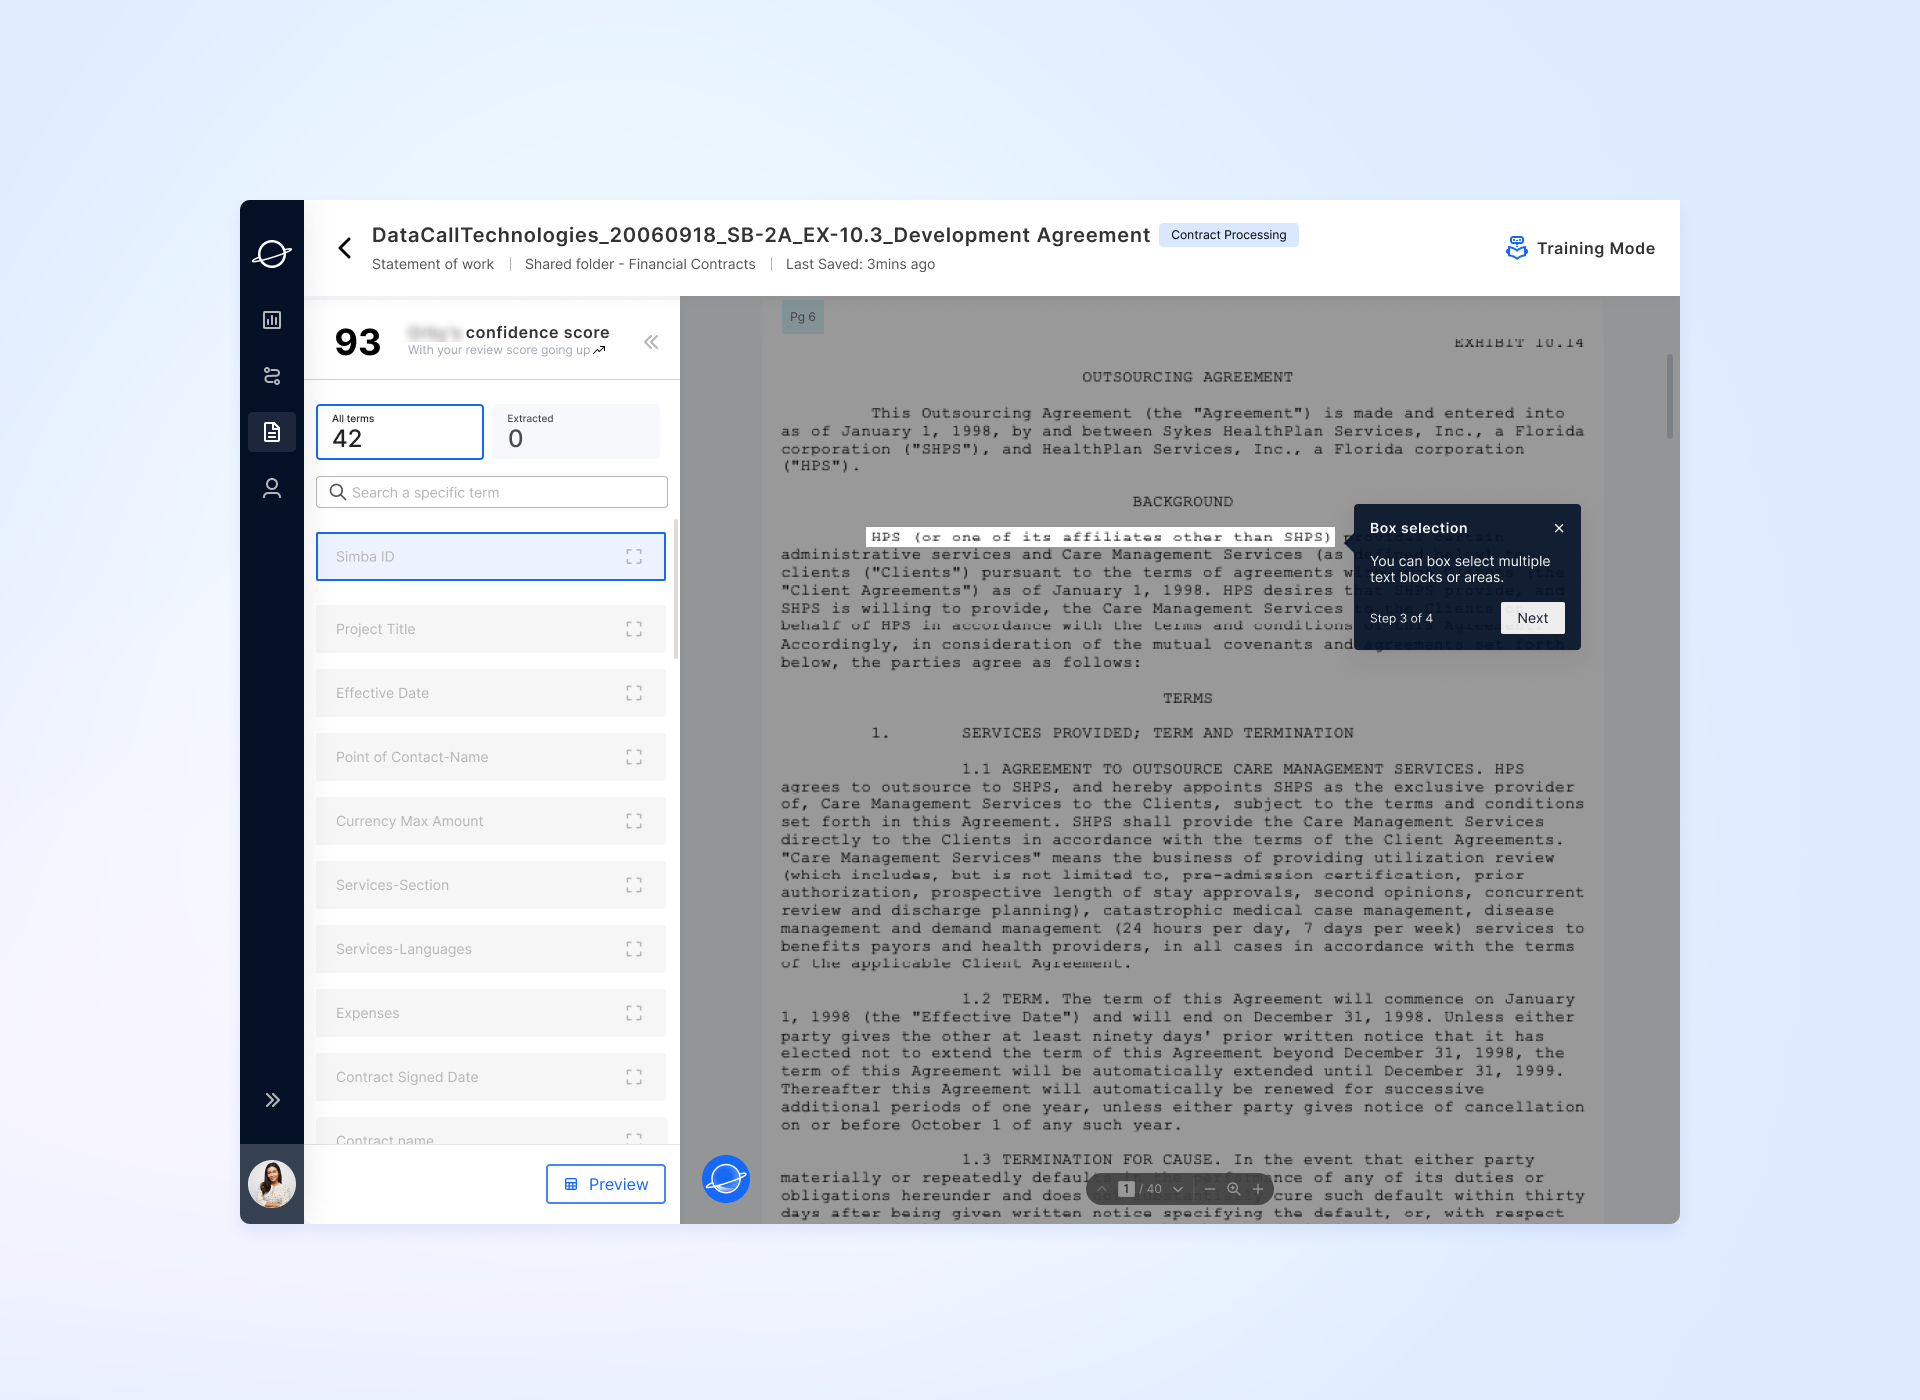This screenshot has height=1400, width=1920.
Task: Click the user avatar photo
Action: pos(272,1184)
